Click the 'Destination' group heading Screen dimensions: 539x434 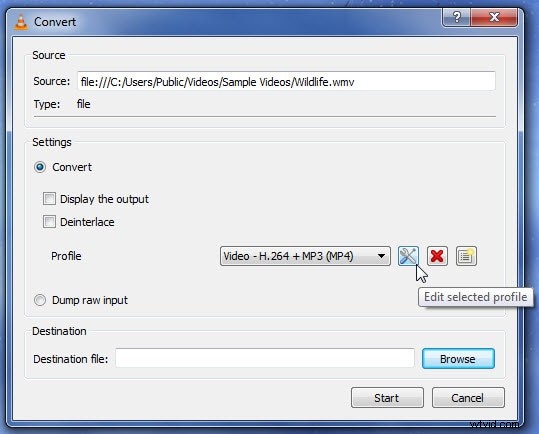point(59,331)
